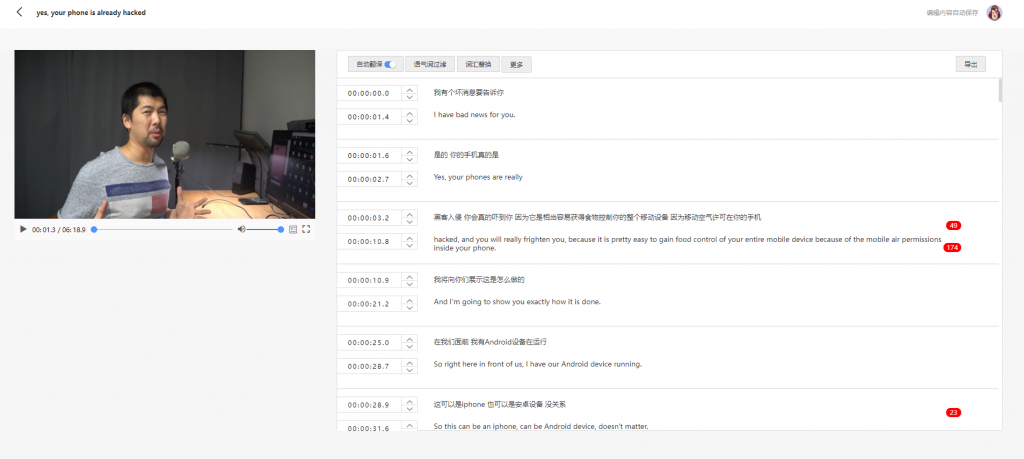Screen dimensions: 1024x459
Task: Click the red 174 character count badge
Action: pos(952,247)
